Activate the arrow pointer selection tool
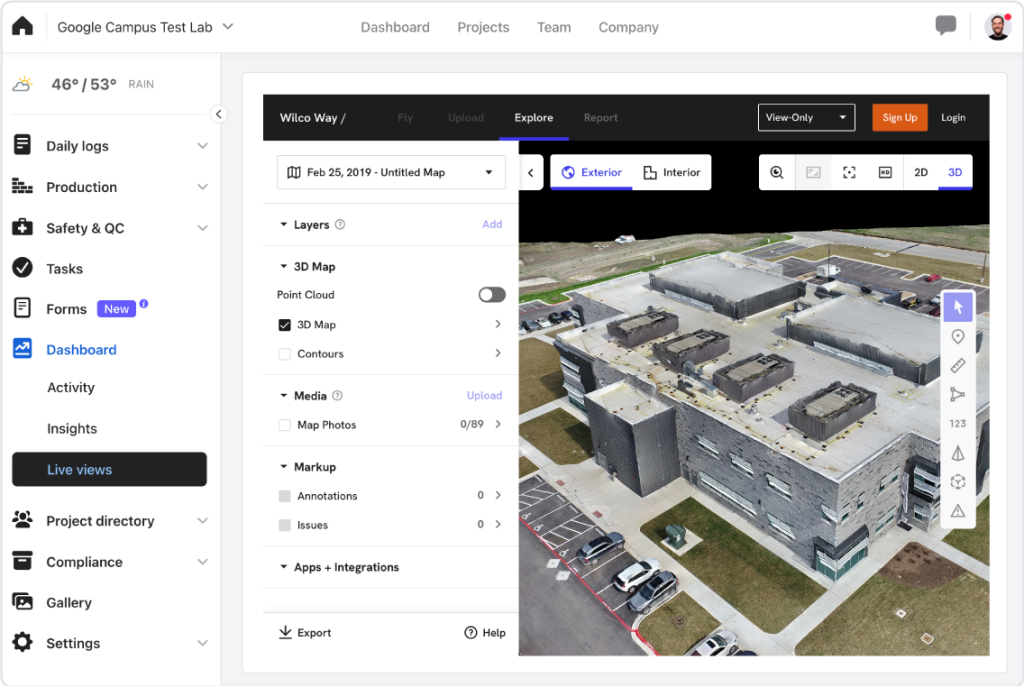Image resolution: width=1024 pixels, height=686 pixels. 957,307
